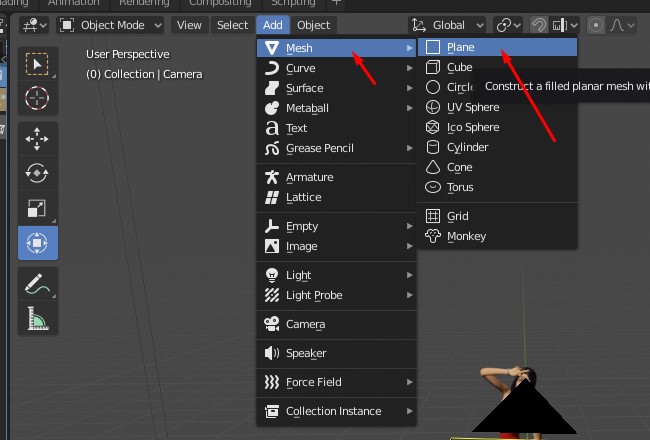Add a Monkey mesh

tap(497, 236)
